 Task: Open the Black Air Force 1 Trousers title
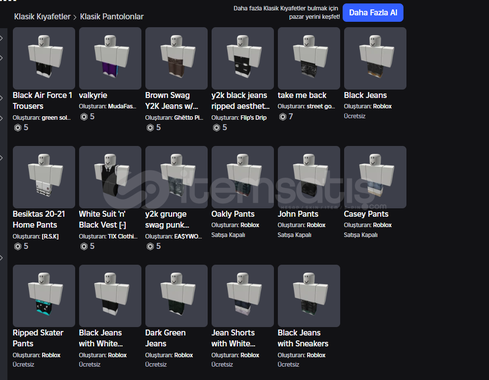(42, 101)
